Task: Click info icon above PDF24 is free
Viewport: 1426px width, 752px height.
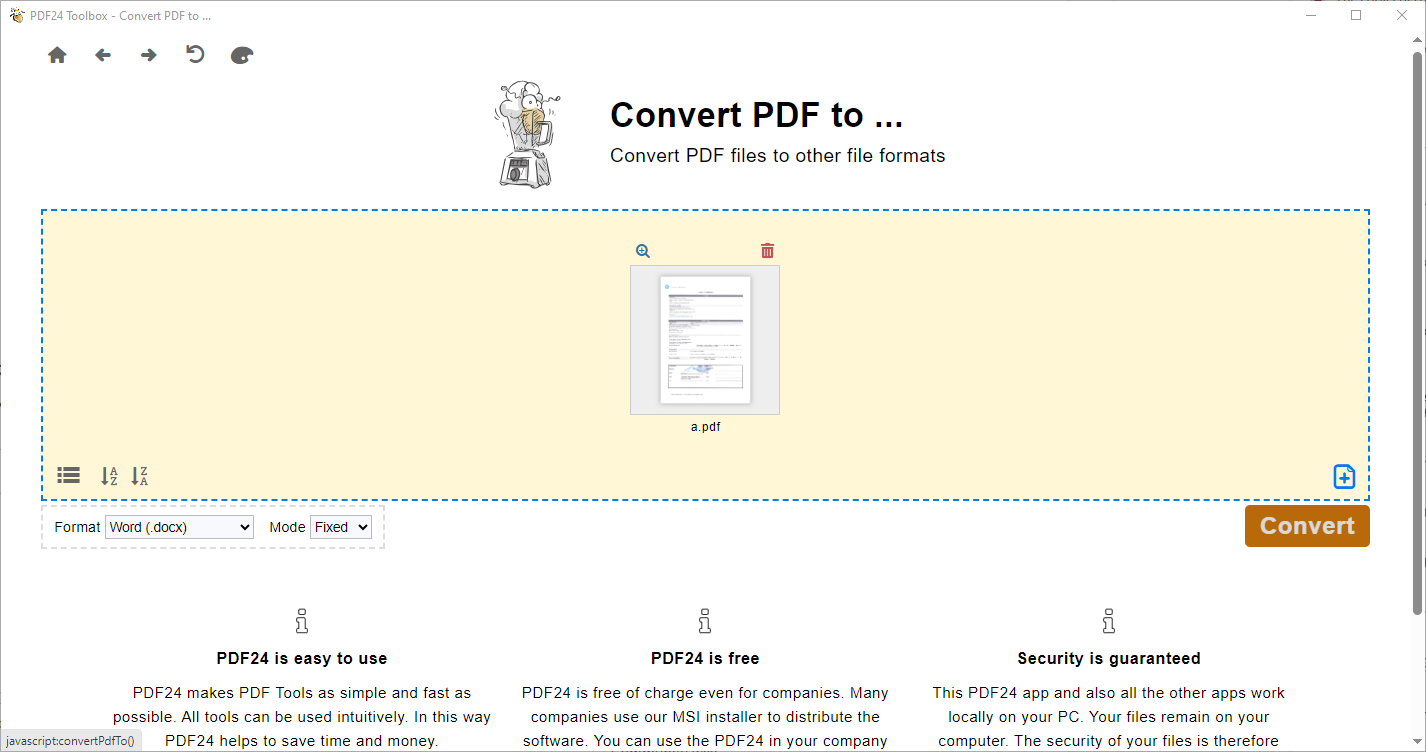Action: click(705, 621)
